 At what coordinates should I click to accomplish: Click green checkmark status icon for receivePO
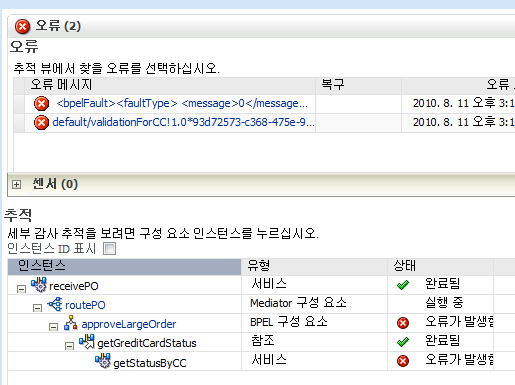(x=403, y=285)
